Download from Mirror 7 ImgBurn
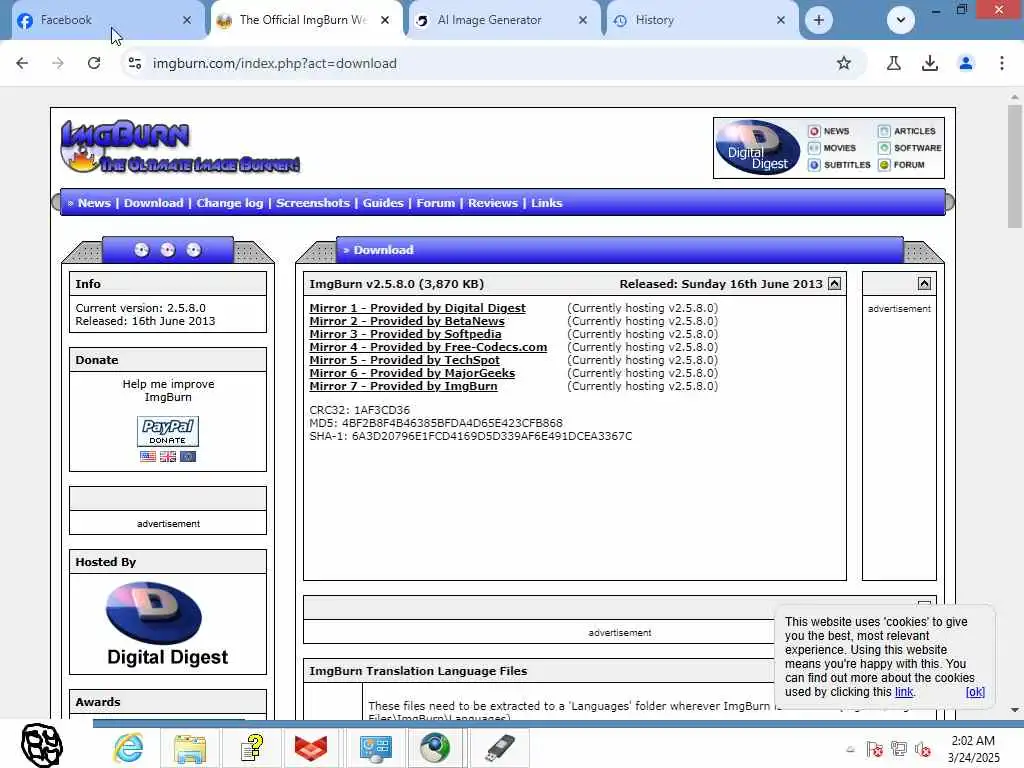The image size is (1024, 768). pos(404,387)
